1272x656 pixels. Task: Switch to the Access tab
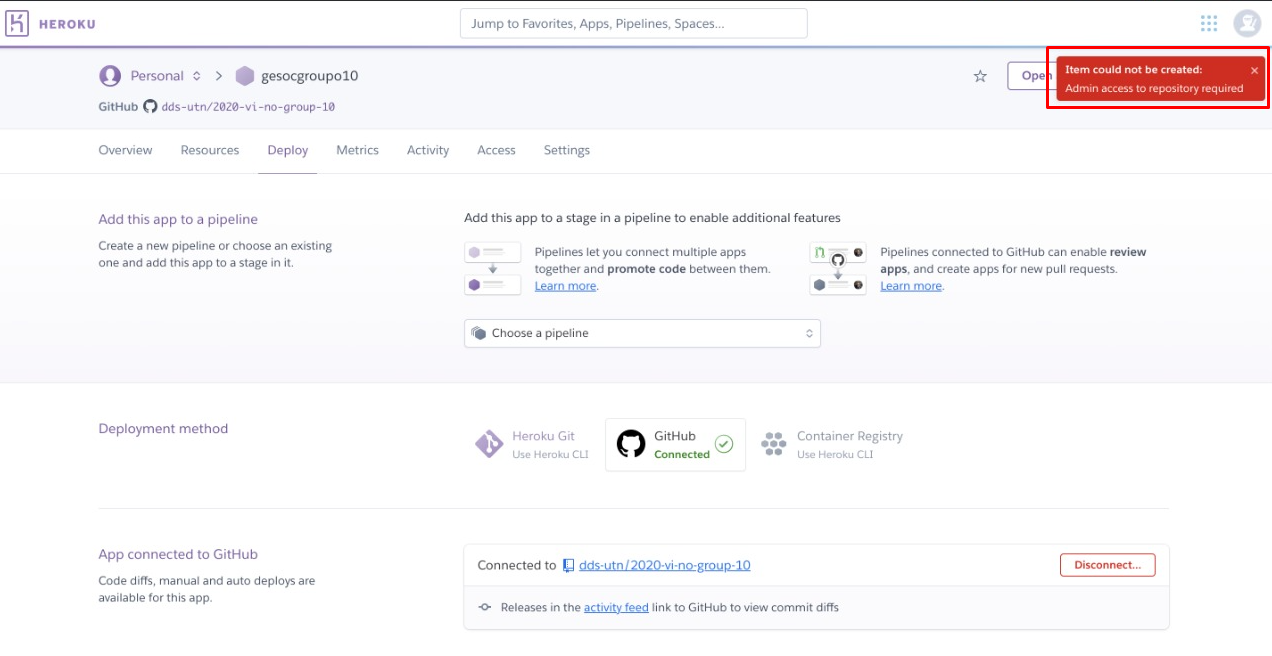(x=496, y=150)
